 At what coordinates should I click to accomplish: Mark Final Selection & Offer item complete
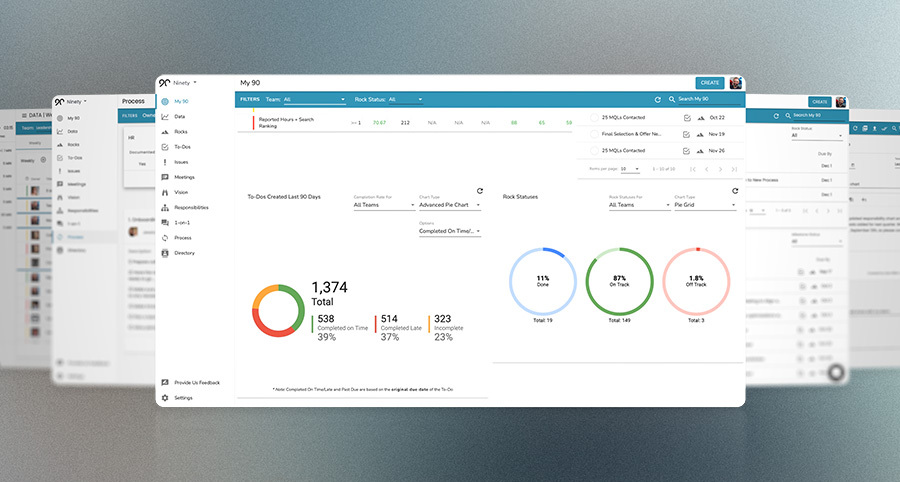pos(594,134)
